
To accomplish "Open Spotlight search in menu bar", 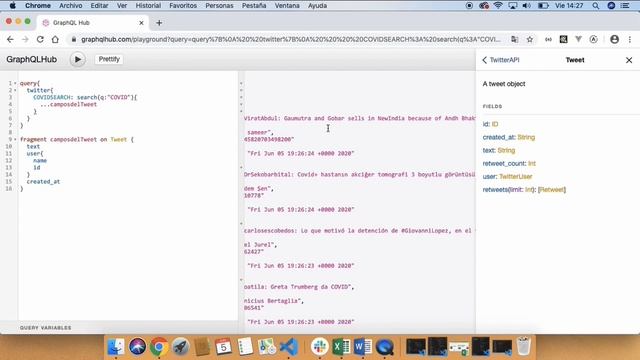I will tap(596, 6).
